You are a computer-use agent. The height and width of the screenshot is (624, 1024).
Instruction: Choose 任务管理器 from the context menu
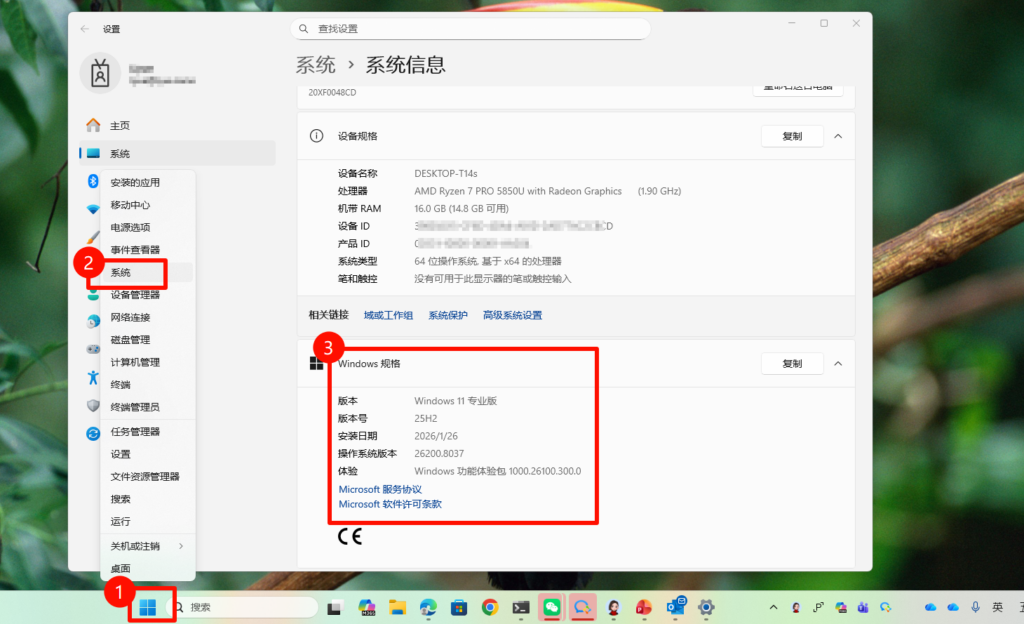coord(135,432)
